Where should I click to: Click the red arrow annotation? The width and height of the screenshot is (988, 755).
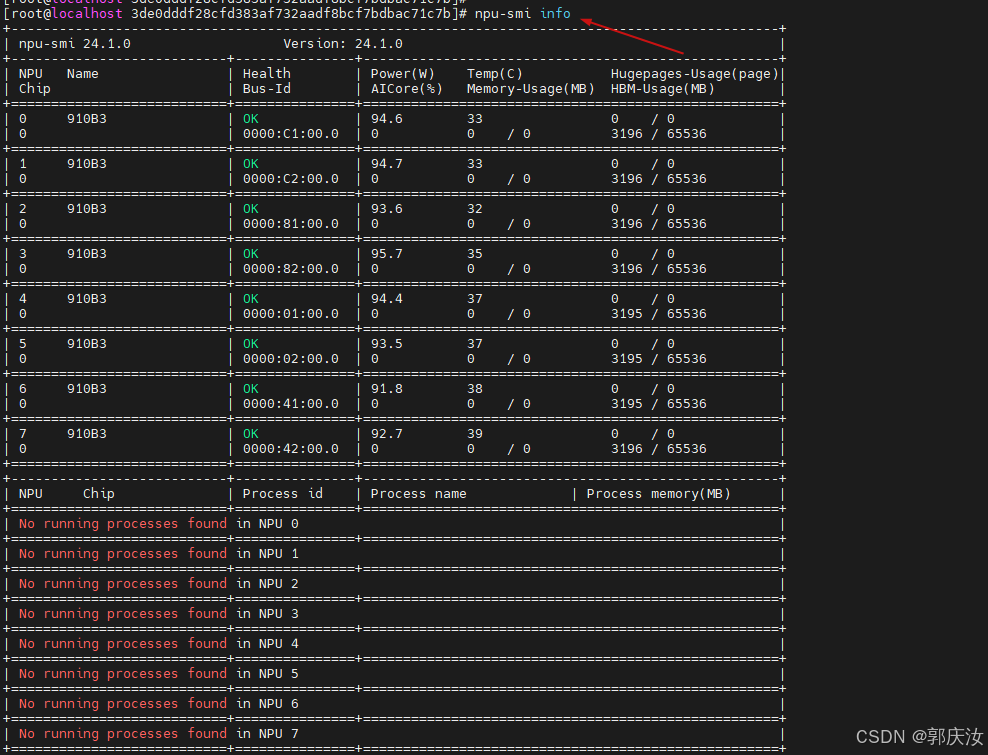(633, 36)
